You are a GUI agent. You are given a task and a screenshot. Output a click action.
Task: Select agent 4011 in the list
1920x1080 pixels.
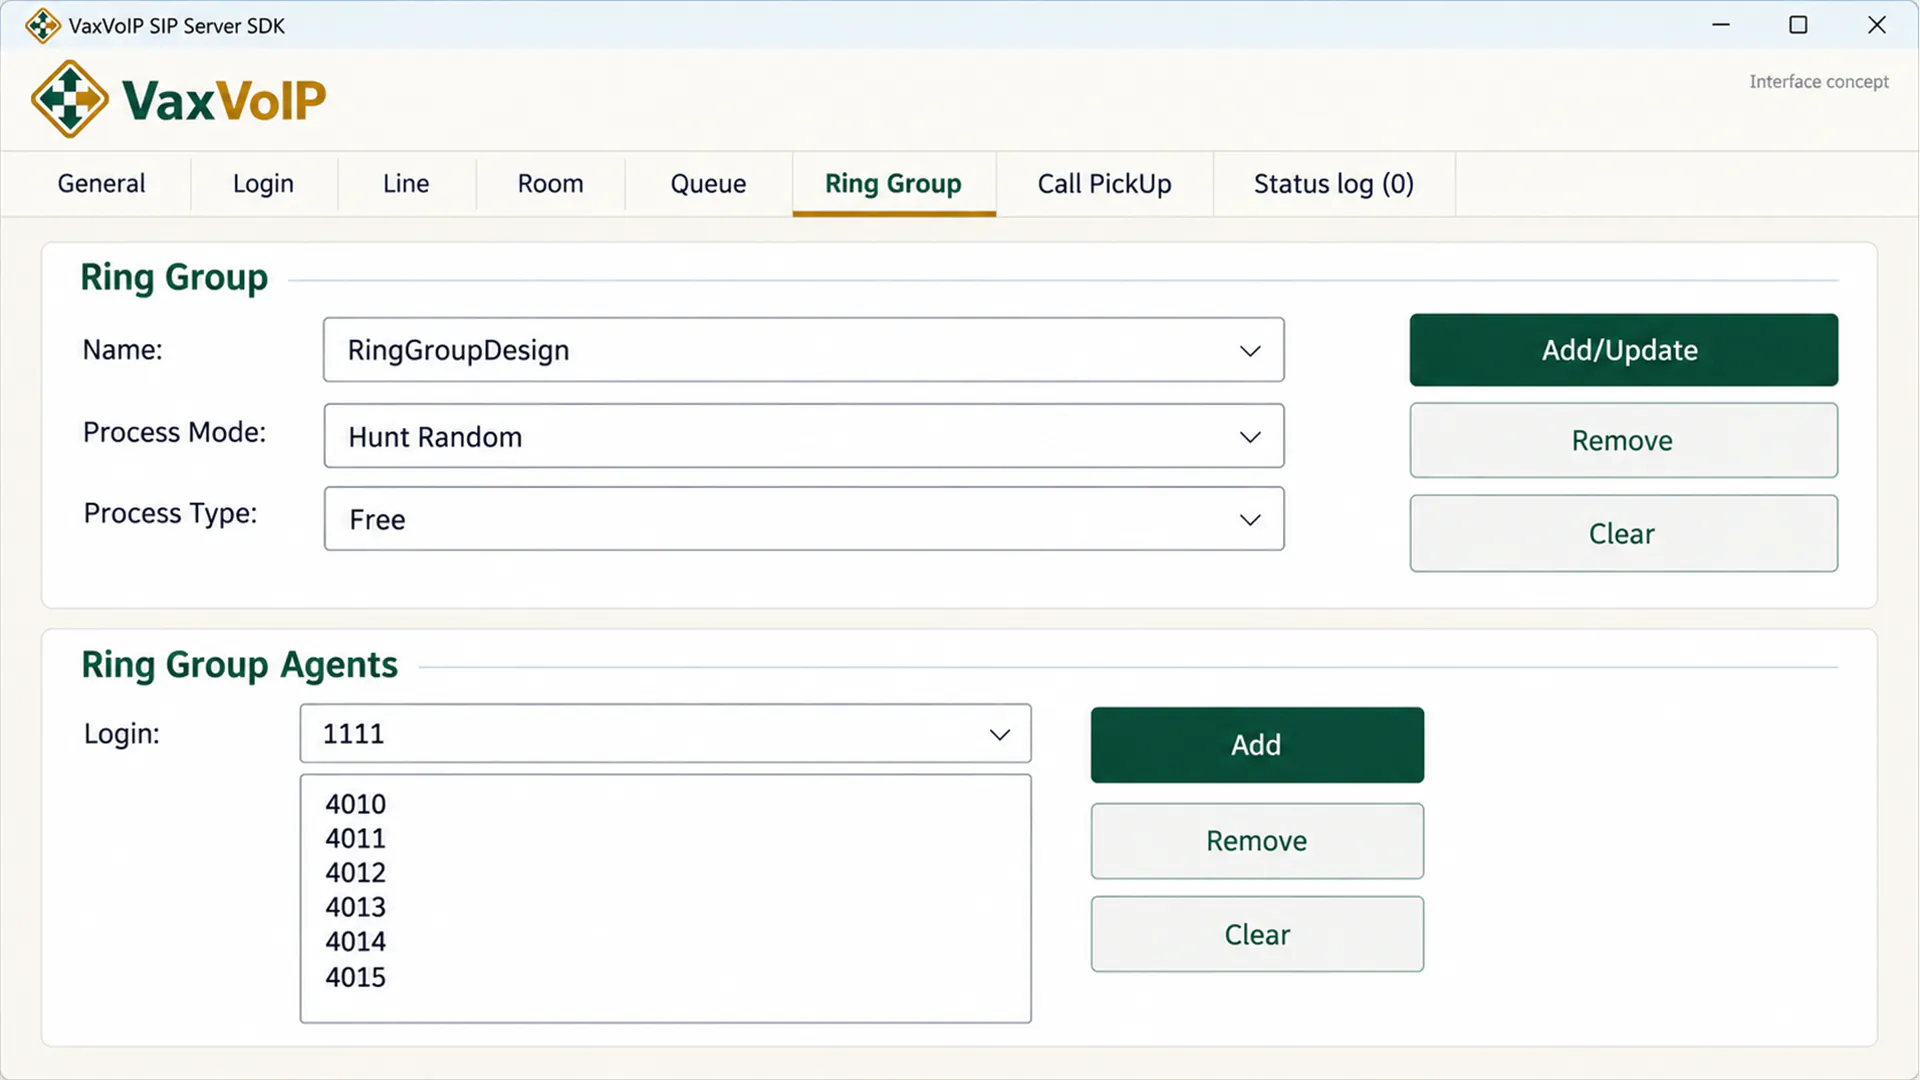pos(355,838)
